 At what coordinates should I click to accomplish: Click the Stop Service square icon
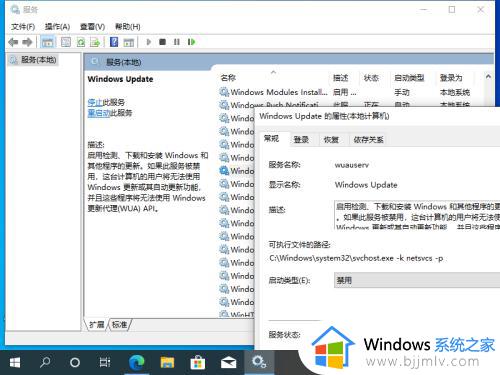coord(162,42)
